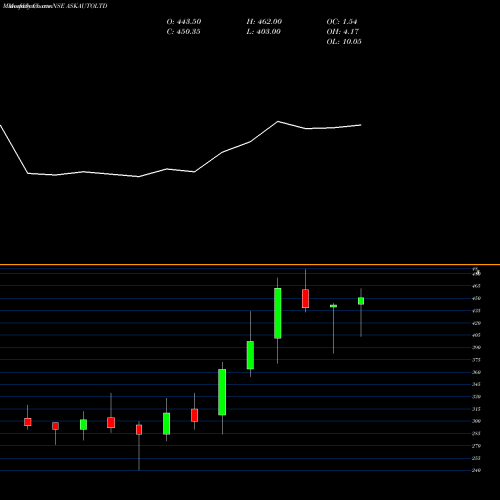Click the peak of the white line chart
Screen dimensions: 500x500
coord(278,122)
